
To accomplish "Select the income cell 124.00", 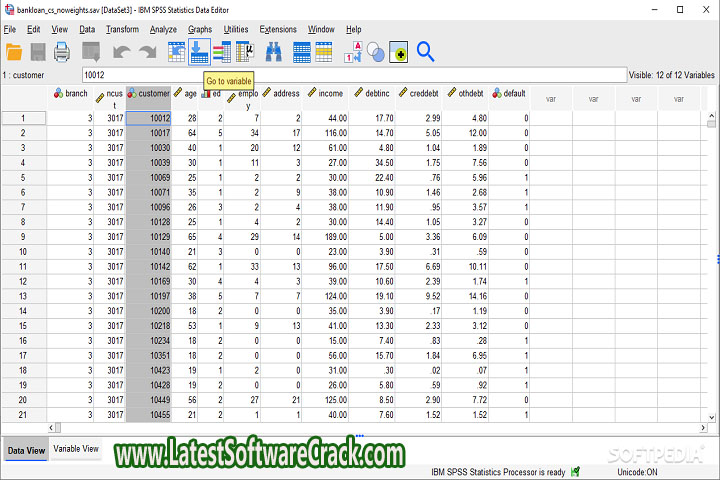I will [x=326, y=296].
